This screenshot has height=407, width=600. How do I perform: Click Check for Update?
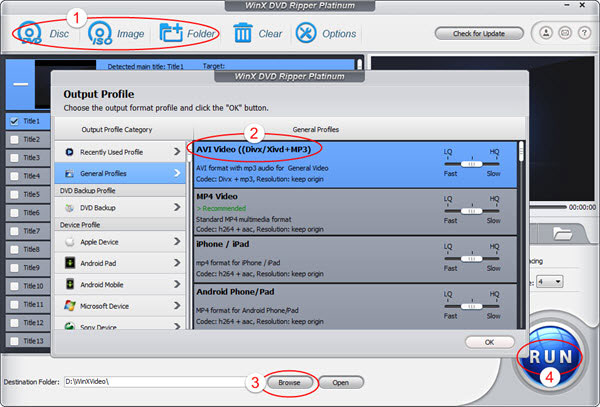pyautogui.click(x=479, y=34)
